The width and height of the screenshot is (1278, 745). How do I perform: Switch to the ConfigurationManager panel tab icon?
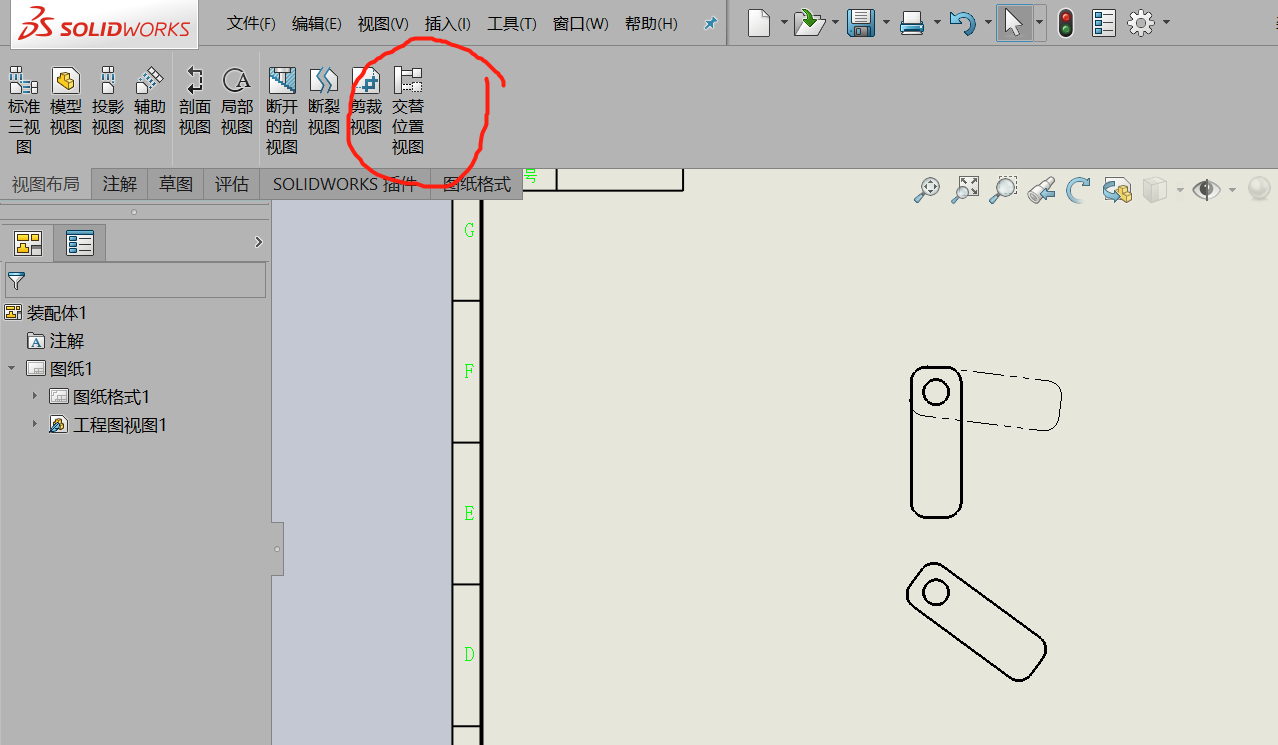click(x=80, y=243)
